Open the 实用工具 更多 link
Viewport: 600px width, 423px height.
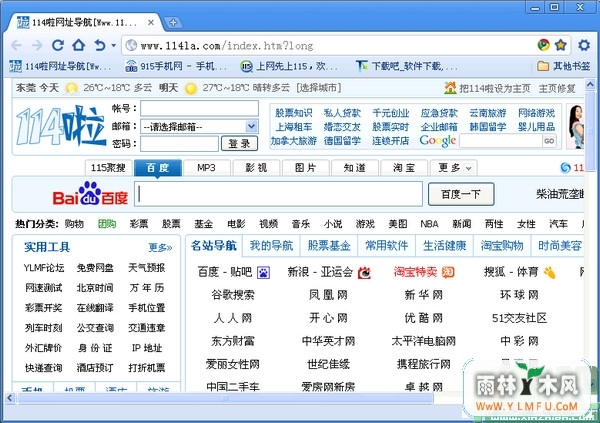(x=160, y=247)
